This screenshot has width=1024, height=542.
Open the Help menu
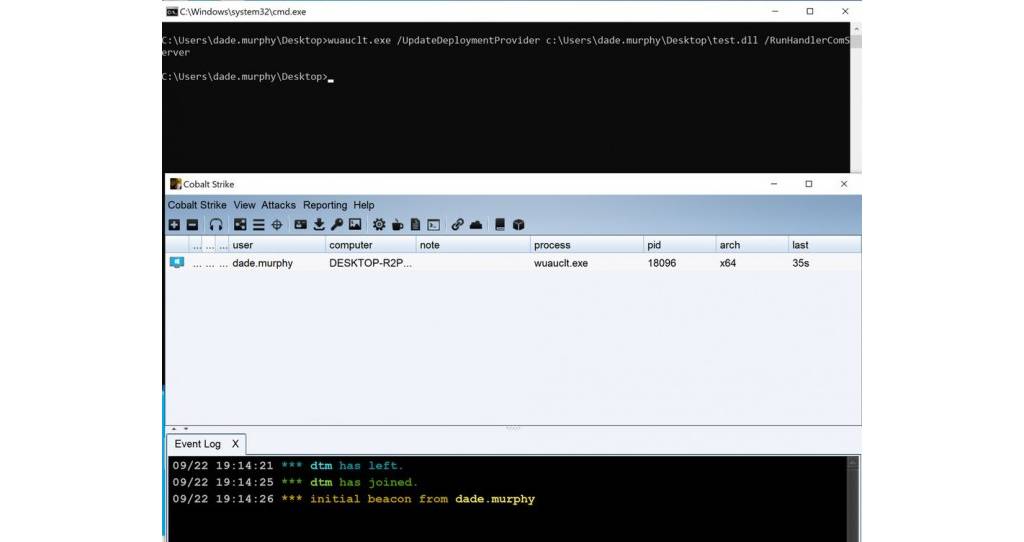364,205
